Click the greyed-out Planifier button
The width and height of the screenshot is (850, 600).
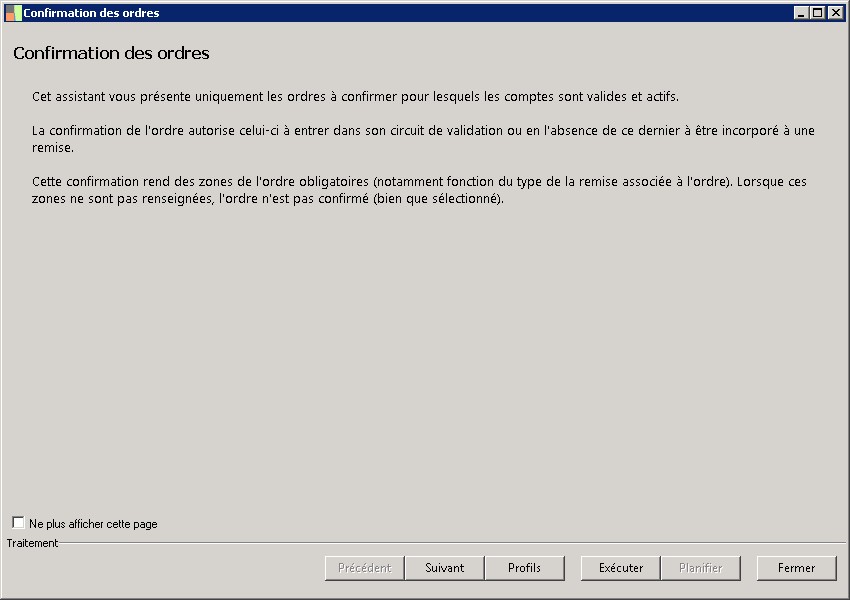tap(700, 568)
